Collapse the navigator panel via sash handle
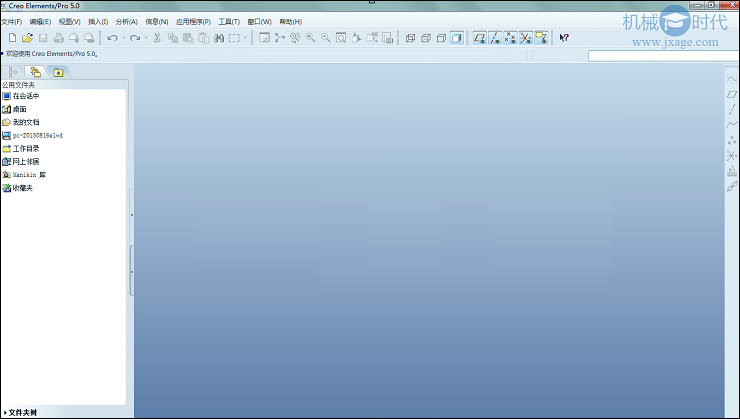This screenshot has width=740, height=419. coord(132,215)
